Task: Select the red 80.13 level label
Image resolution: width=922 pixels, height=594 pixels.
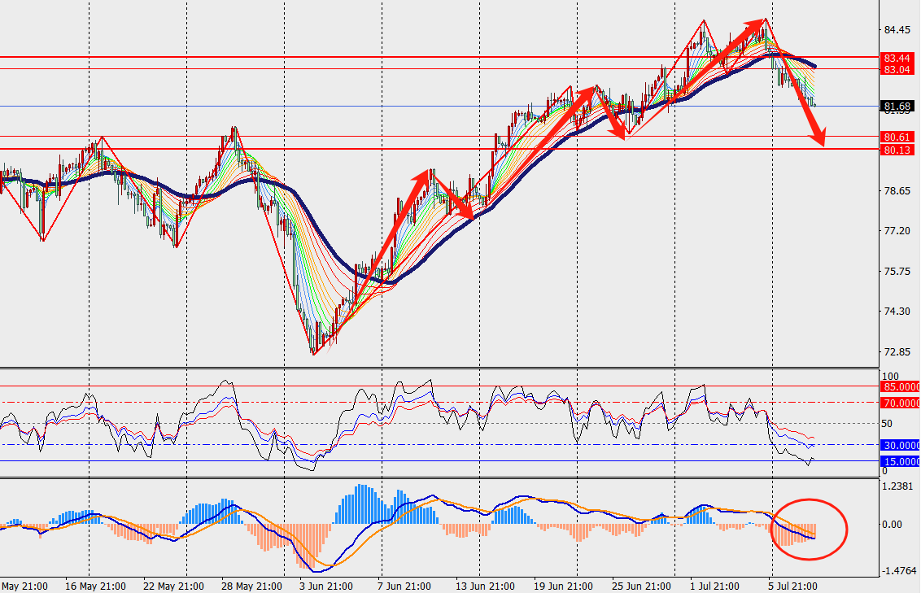Action: click(897, 150)
